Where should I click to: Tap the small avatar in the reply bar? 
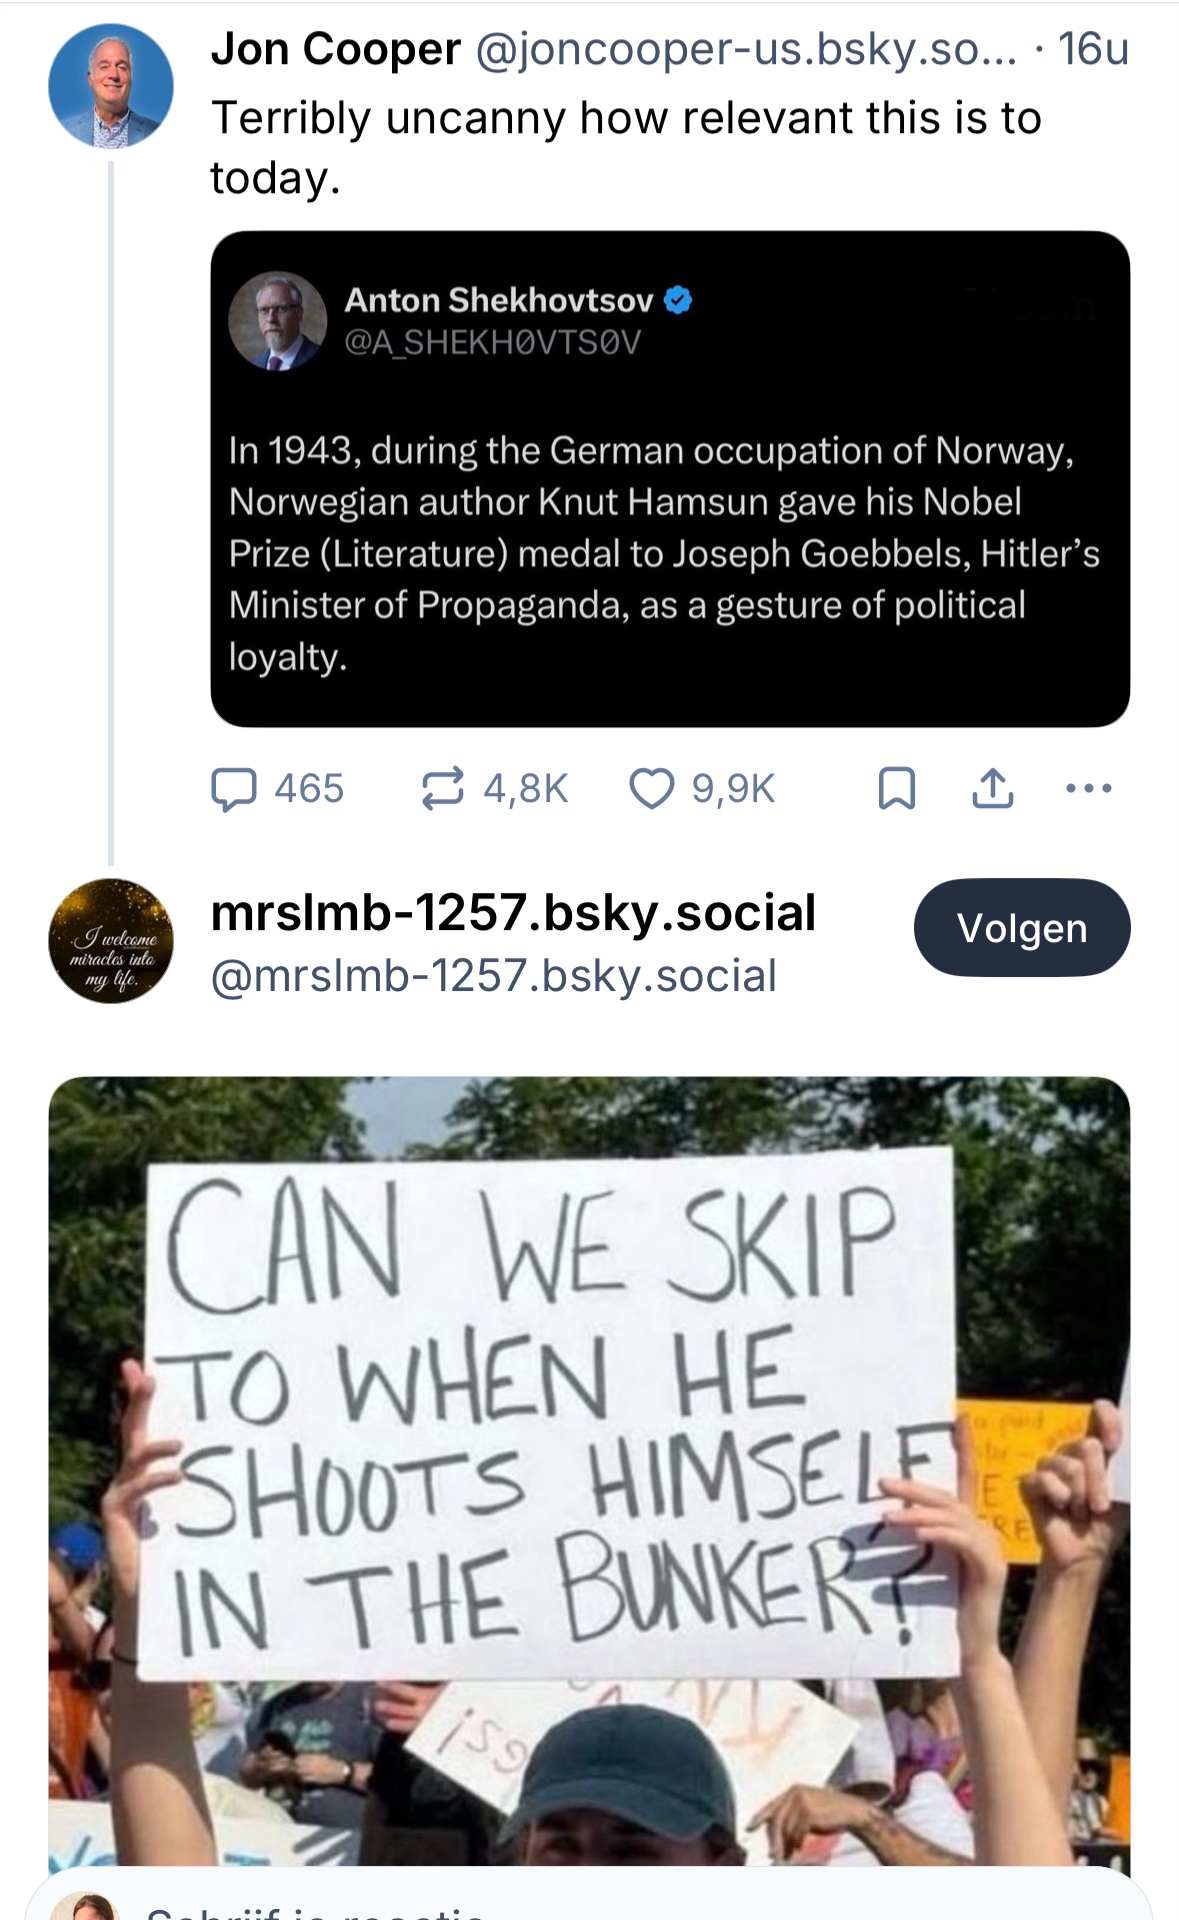pyautogui.click(x=85, y=1908)
